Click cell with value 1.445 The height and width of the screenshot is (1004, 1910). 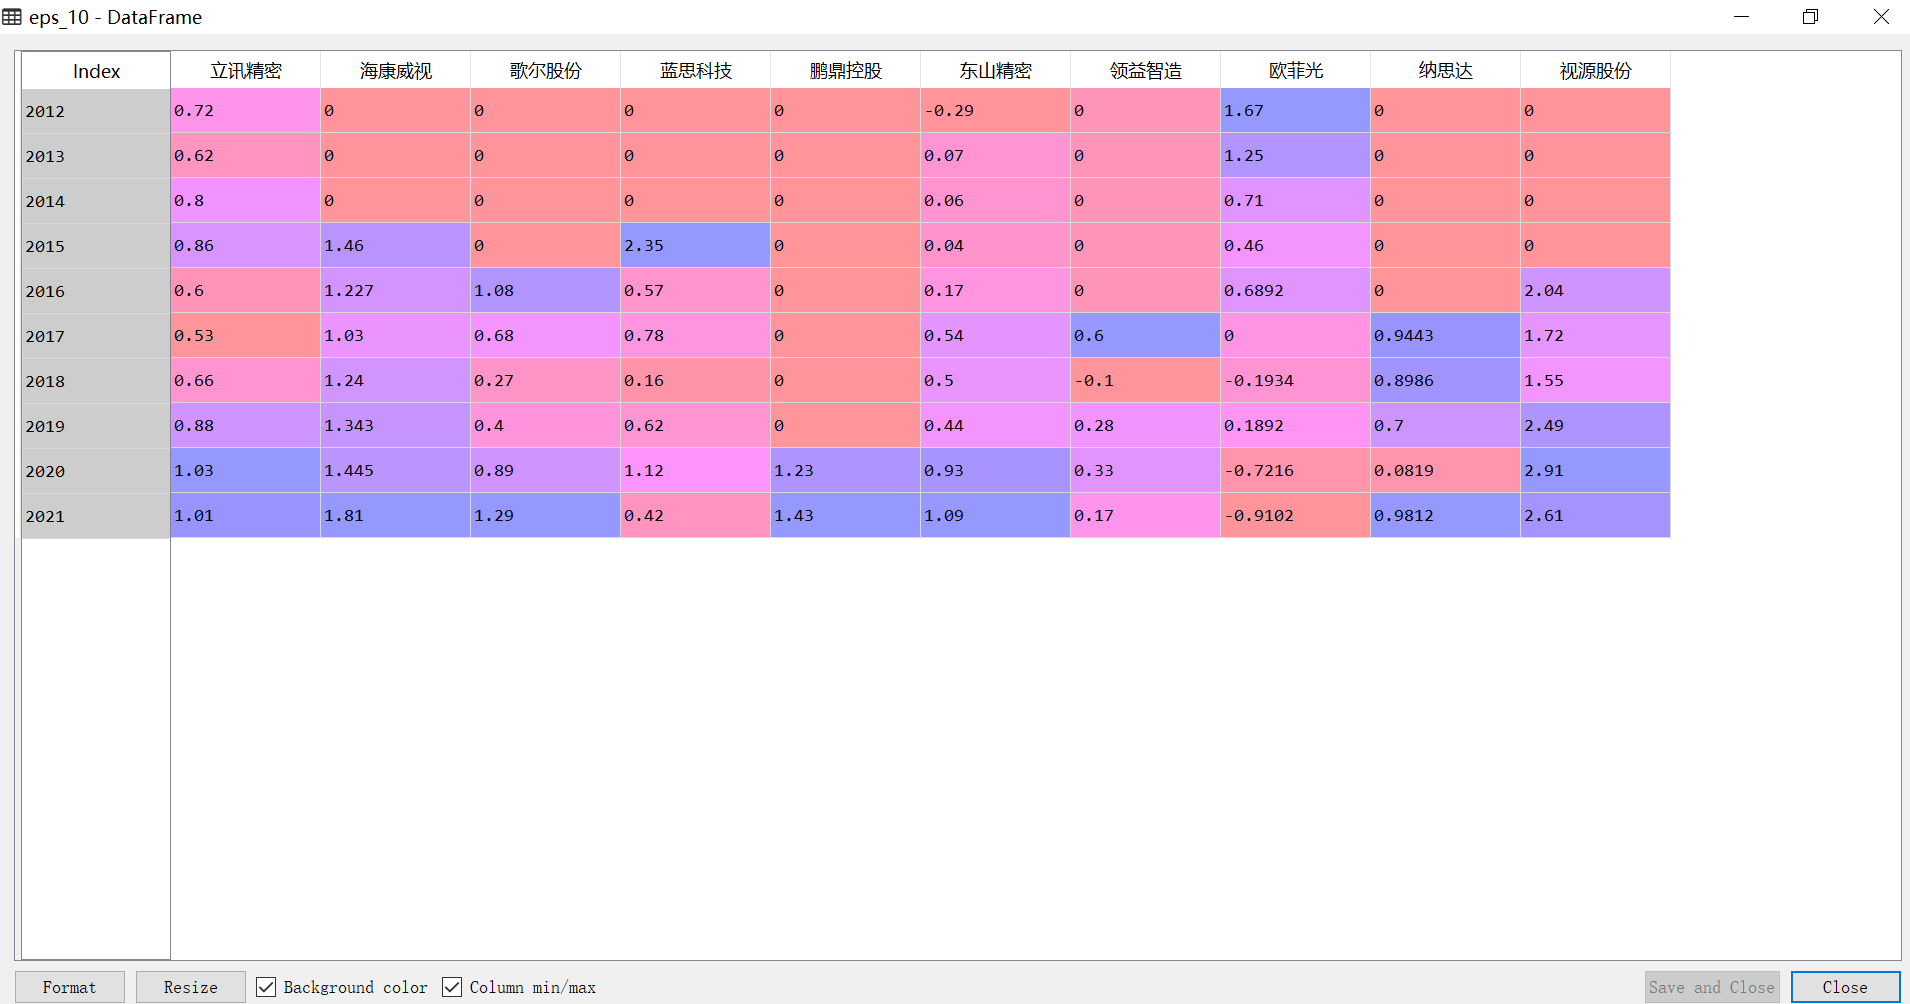(x=396, y=470)
